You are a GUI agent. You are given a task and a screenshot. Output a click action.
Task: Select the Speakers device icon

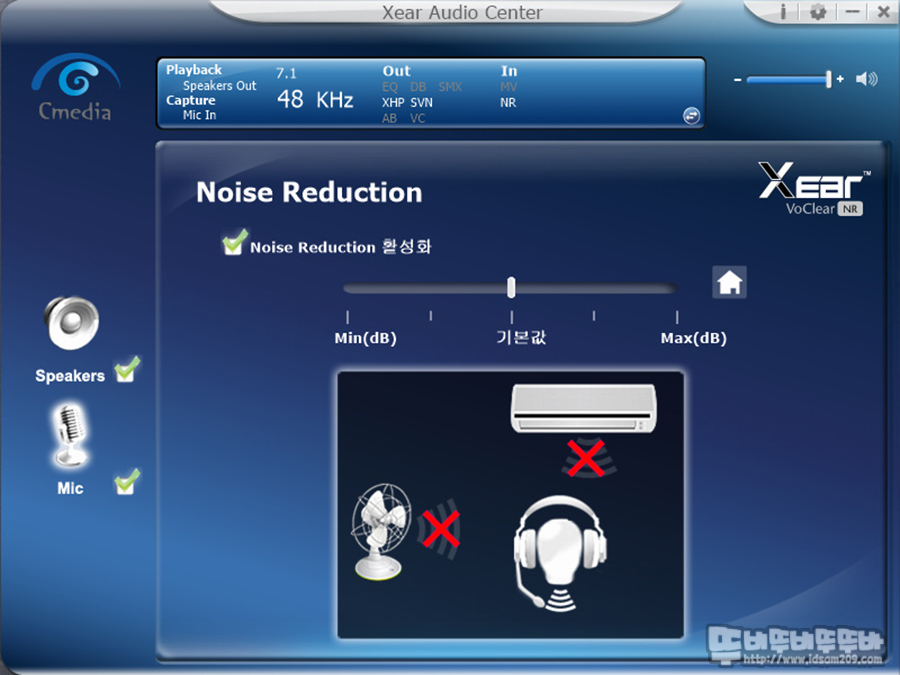pos(72,323)
